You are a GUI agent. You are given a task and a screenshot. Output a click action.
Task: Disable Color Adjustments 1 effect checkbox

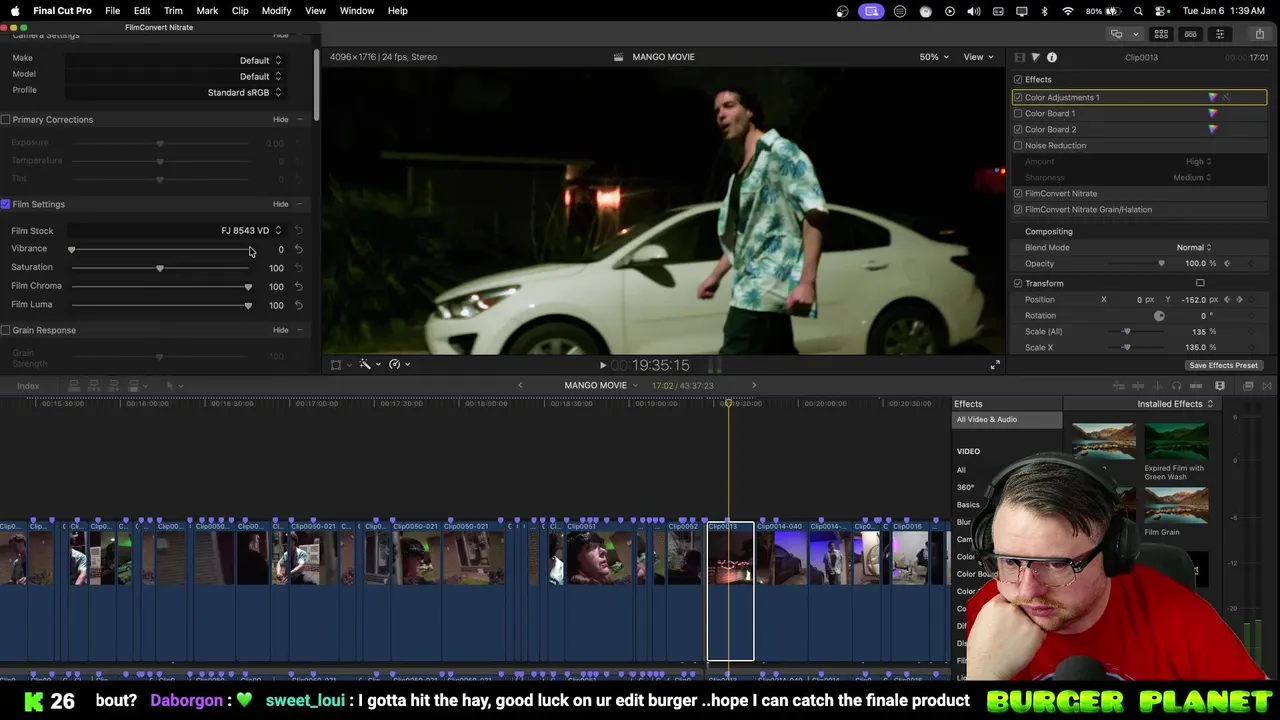tap(1018, 97)
